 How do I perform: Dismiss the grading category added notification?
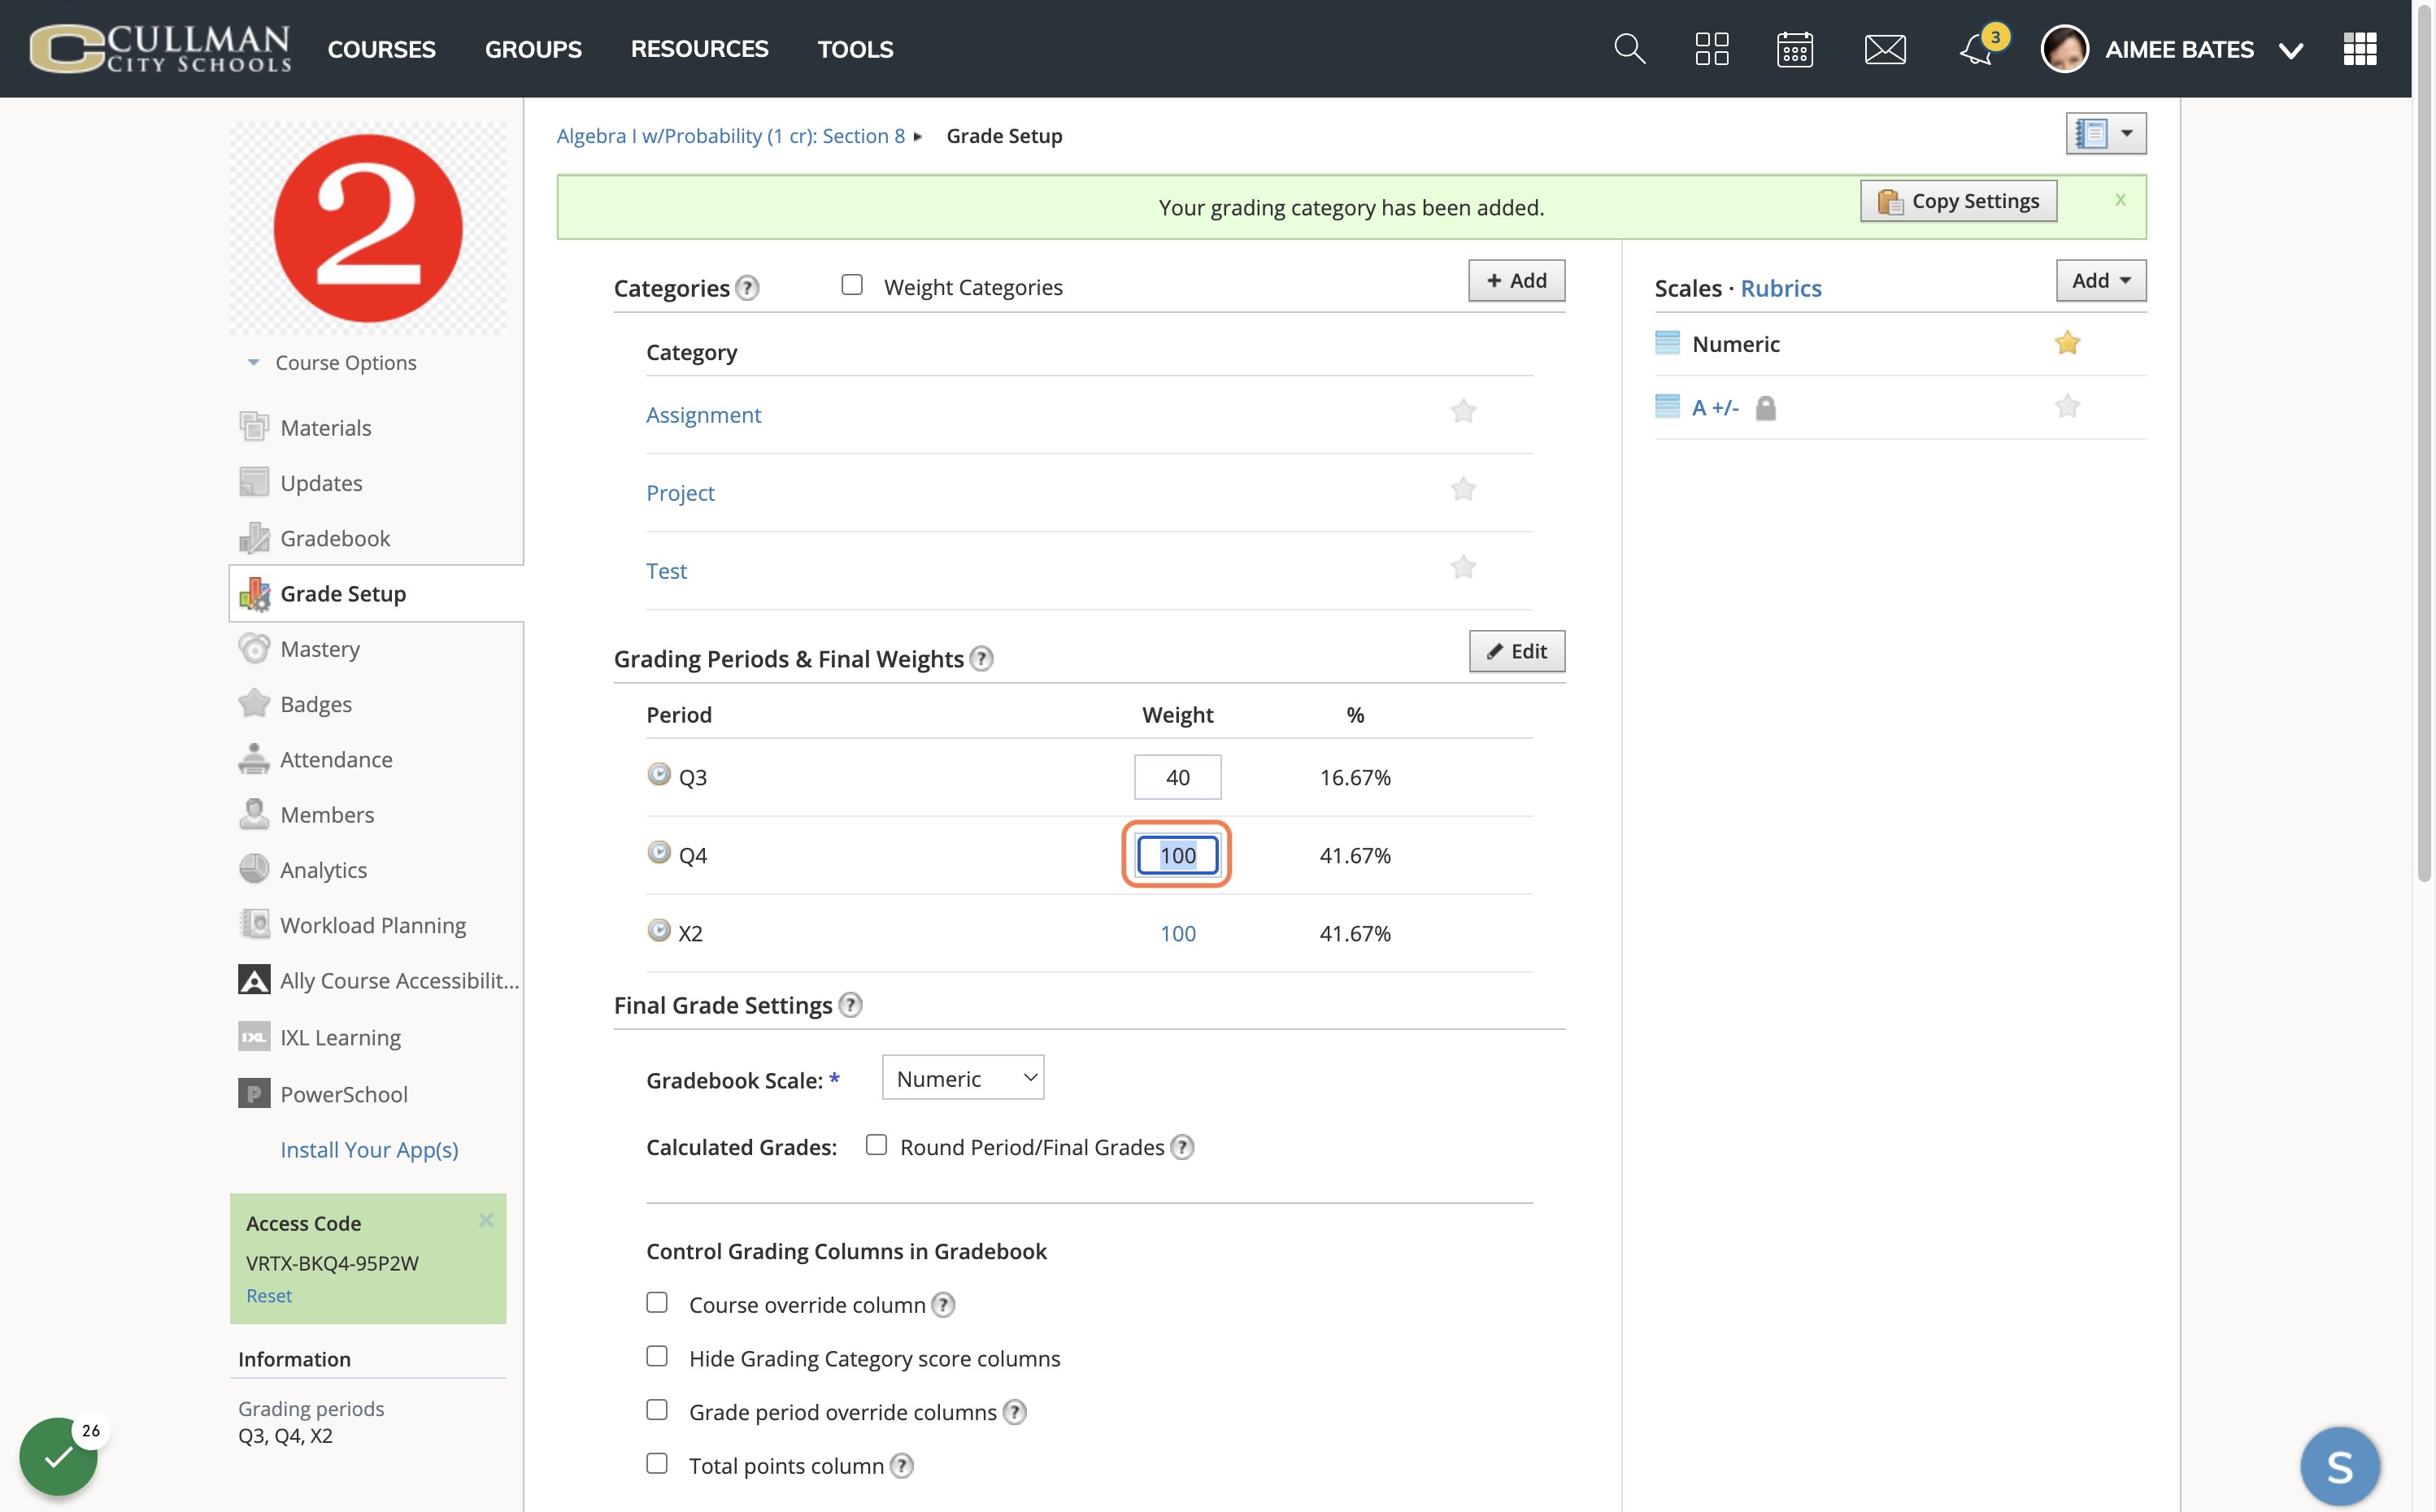(x=2120, y=200)
